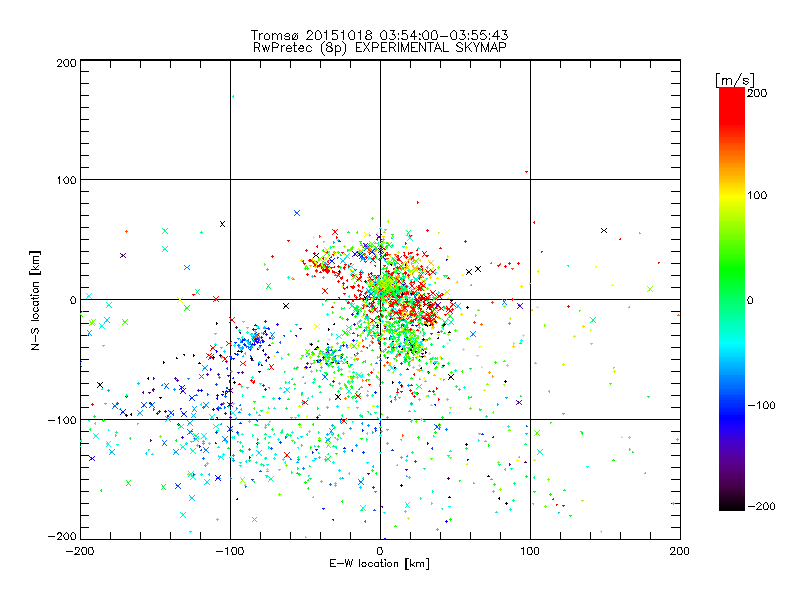Click the x-axis tick label '-100'
Image resolution: width=800 pixels, height=600 pixels.
[x=230, y=551]
